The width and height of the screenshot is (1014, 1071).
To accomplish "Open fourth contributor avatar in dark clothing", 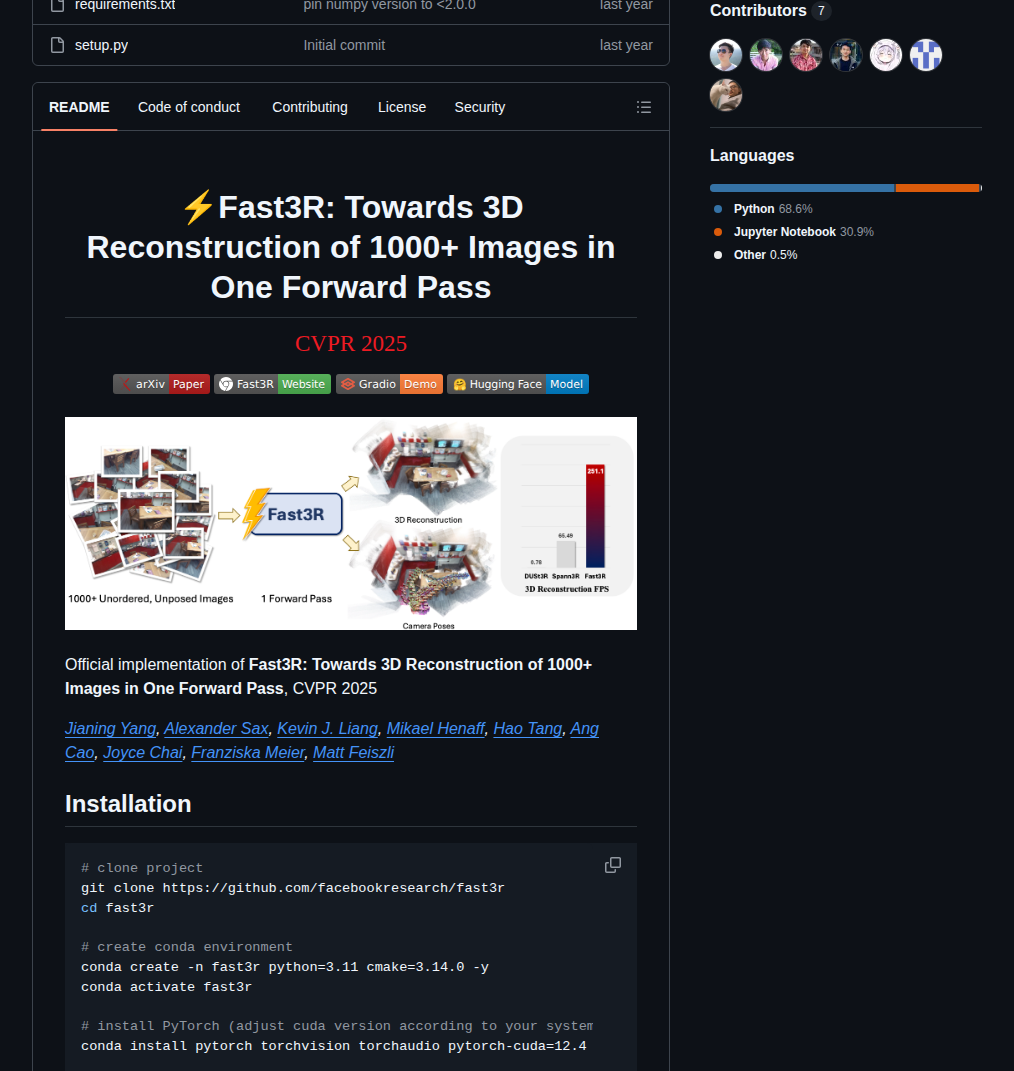I will point(845,55).
